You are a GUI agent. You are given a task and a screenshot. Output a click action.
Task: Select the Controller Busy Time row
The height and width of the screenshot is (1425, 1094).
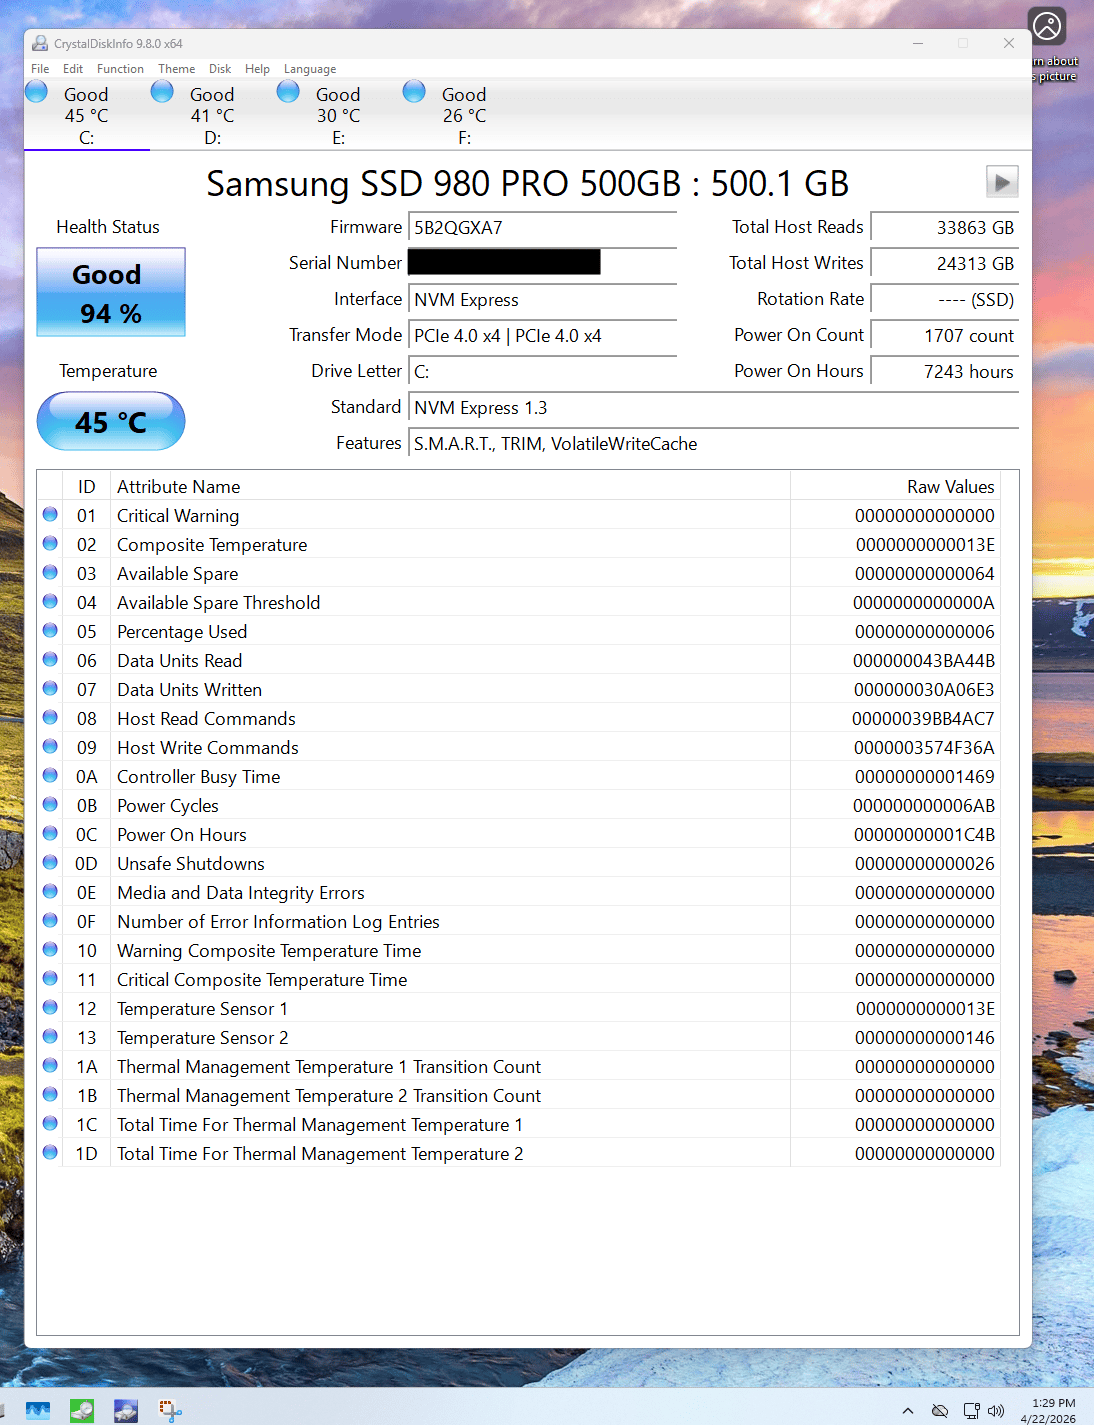(518, 776)
